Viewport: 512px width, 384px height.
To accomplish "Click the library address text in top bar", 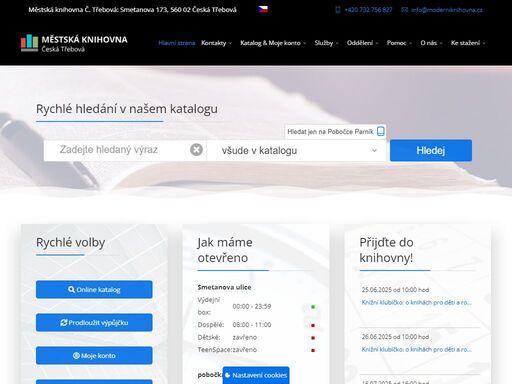I will tap(132, 10).
